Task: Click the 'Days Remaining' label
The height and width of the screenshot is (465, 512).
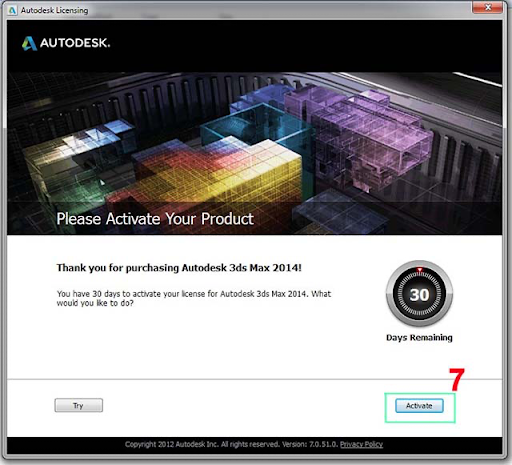Action: tap(419, 338)
